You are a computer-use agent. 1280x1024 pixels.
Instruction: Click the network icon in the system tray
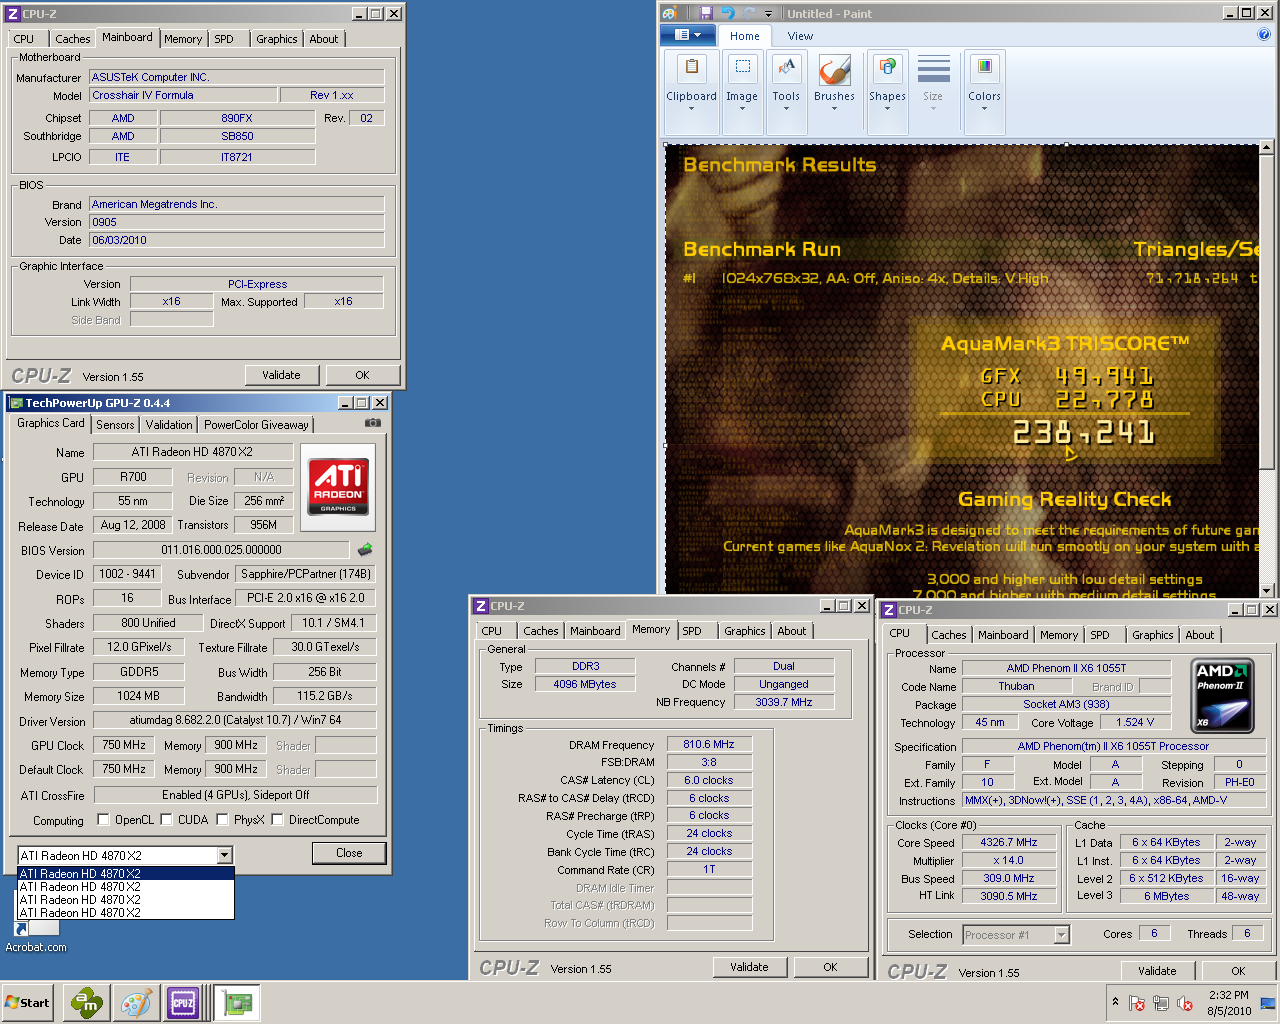point(1161,1003)
